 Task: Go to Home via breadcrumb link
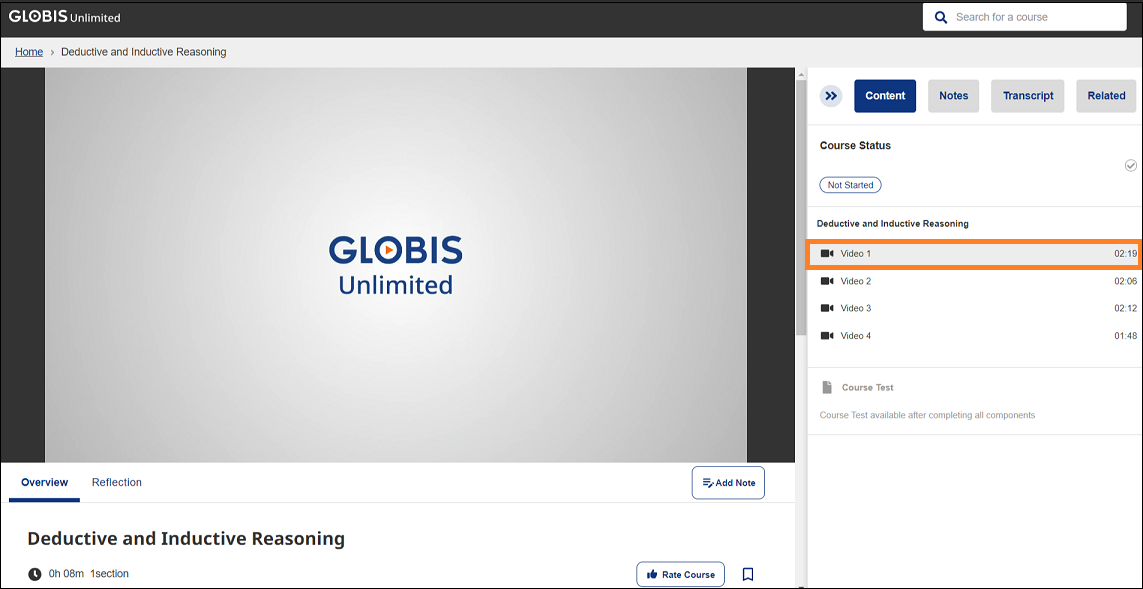[29, 52]
